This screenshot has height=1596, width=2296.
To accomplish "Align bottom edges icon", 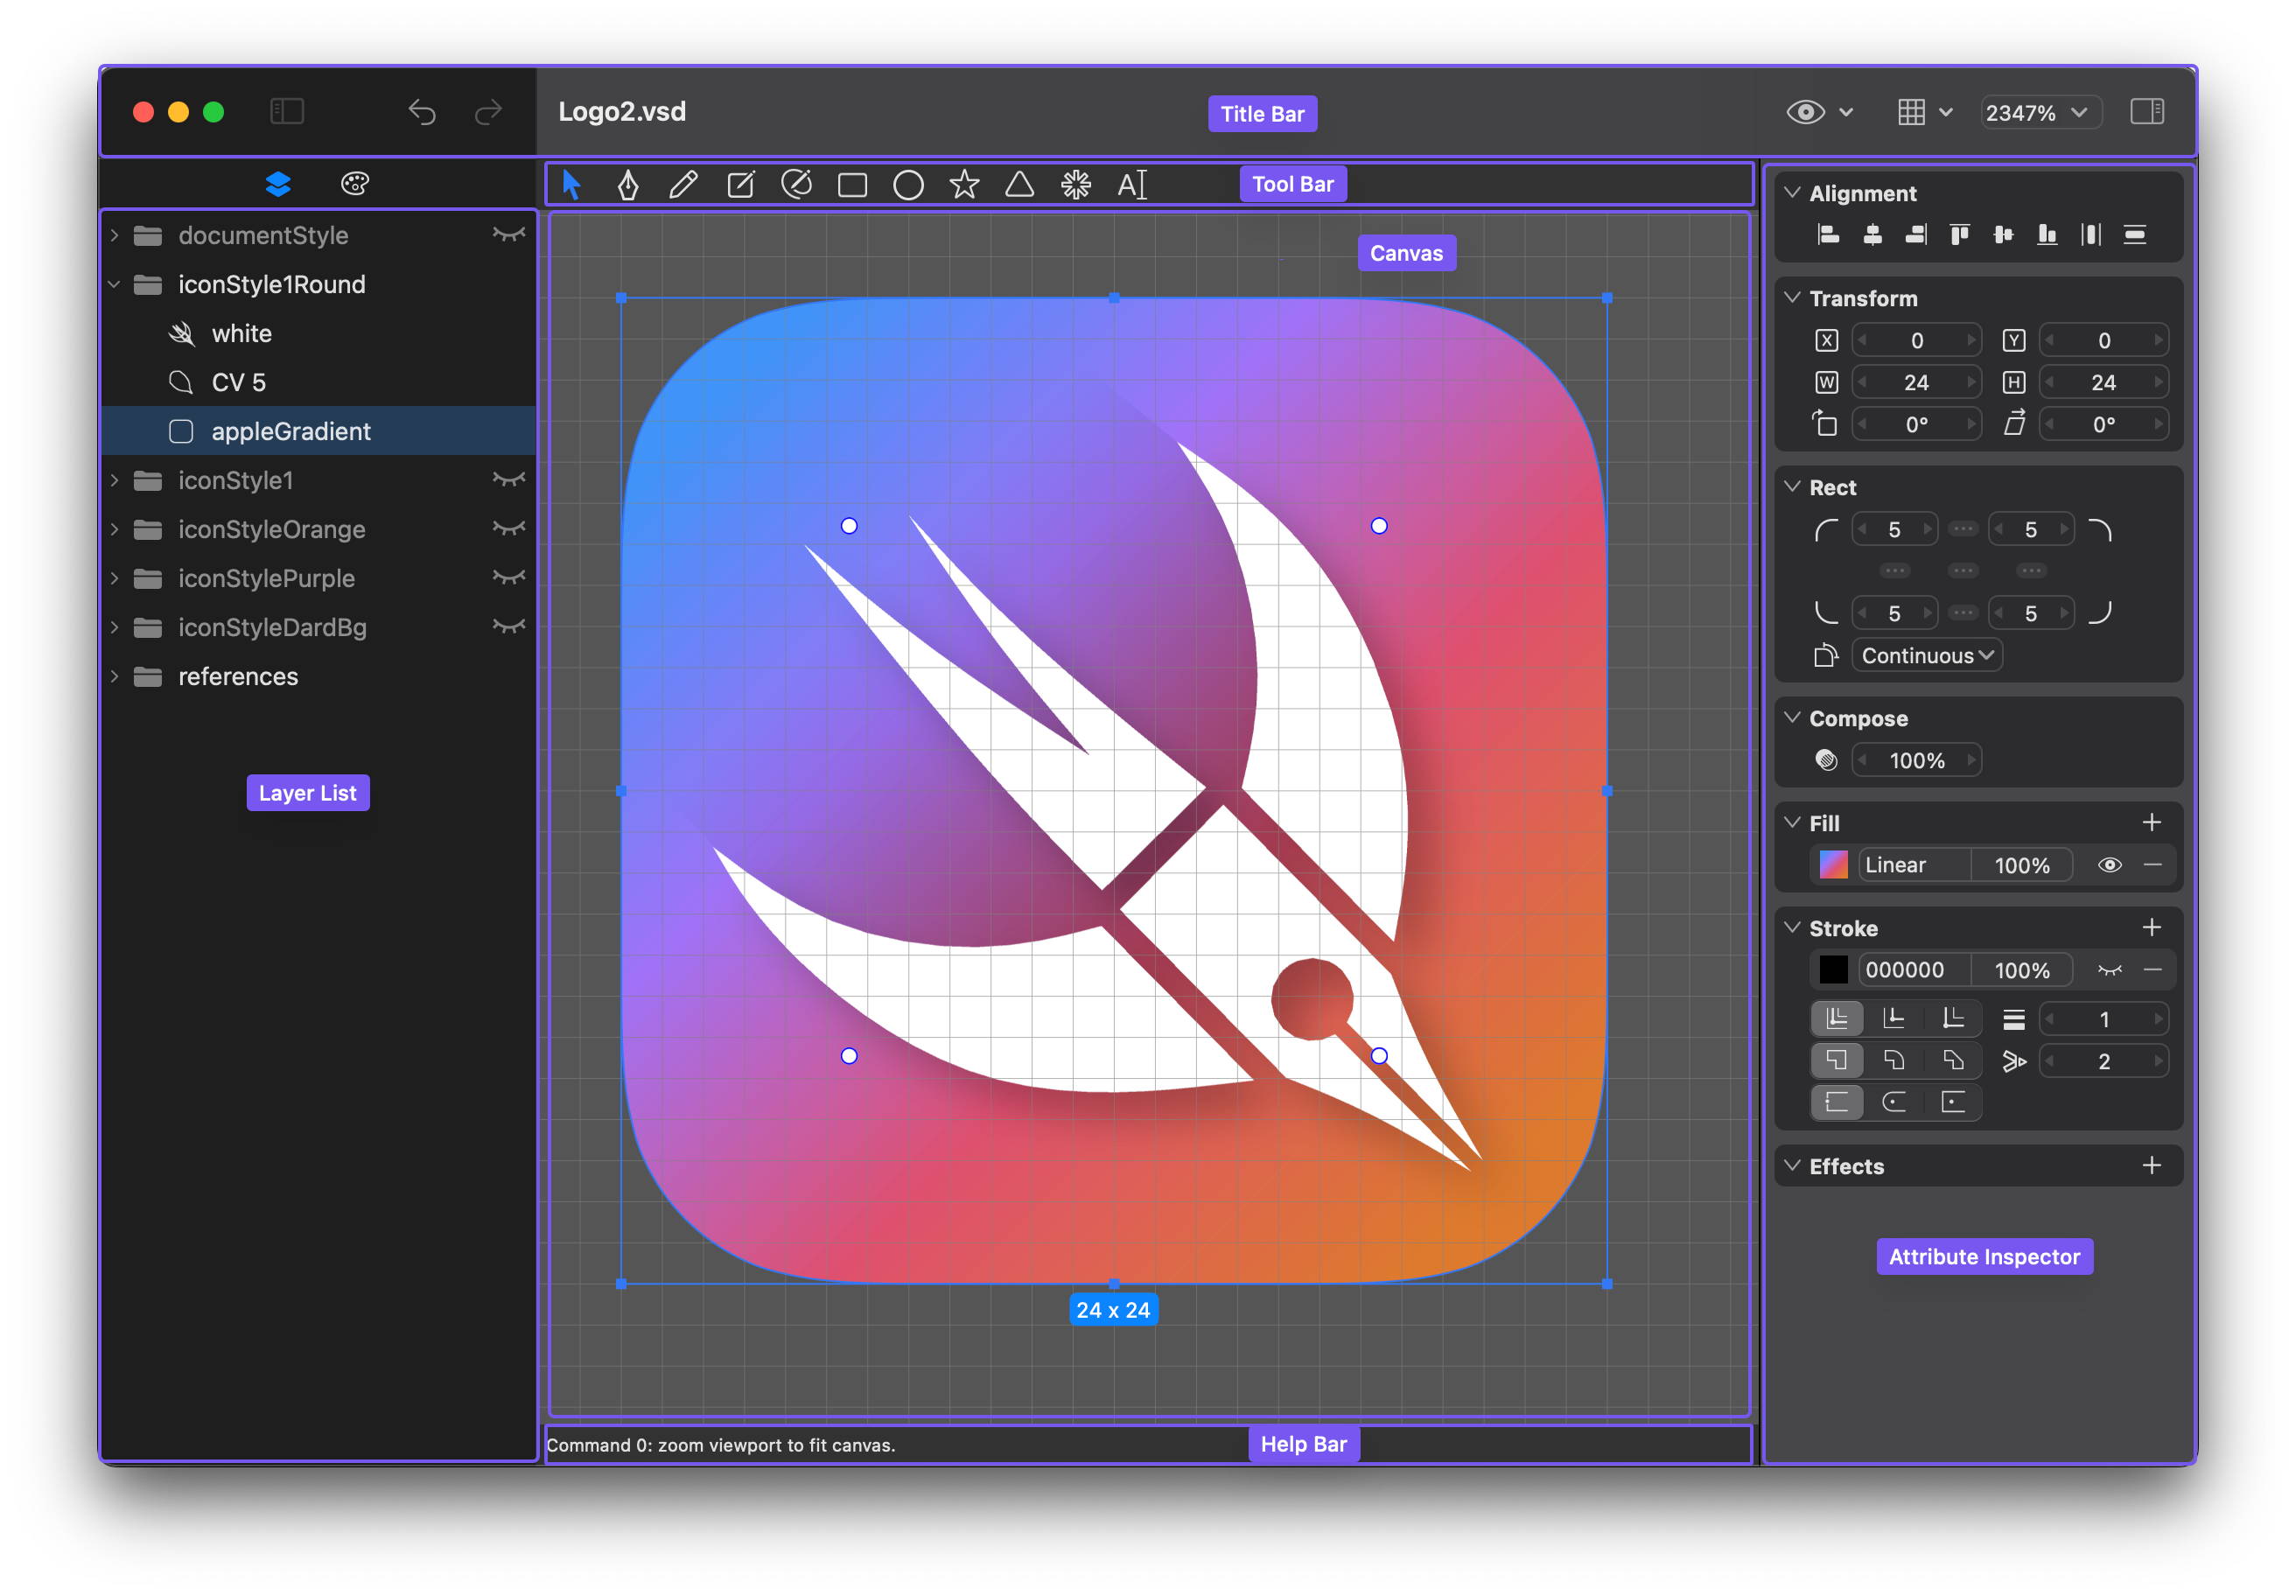I will 2047,235.
